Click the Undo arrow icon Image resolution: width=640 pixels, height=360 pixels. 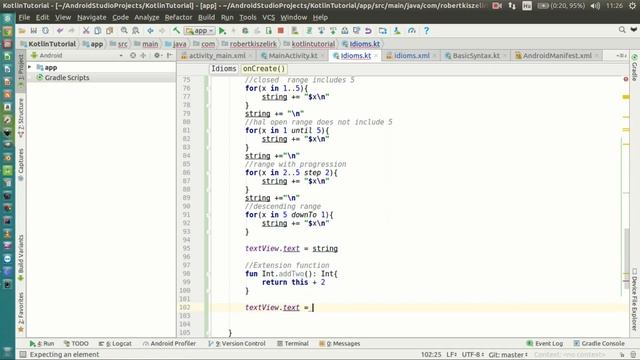coord(60,31)
